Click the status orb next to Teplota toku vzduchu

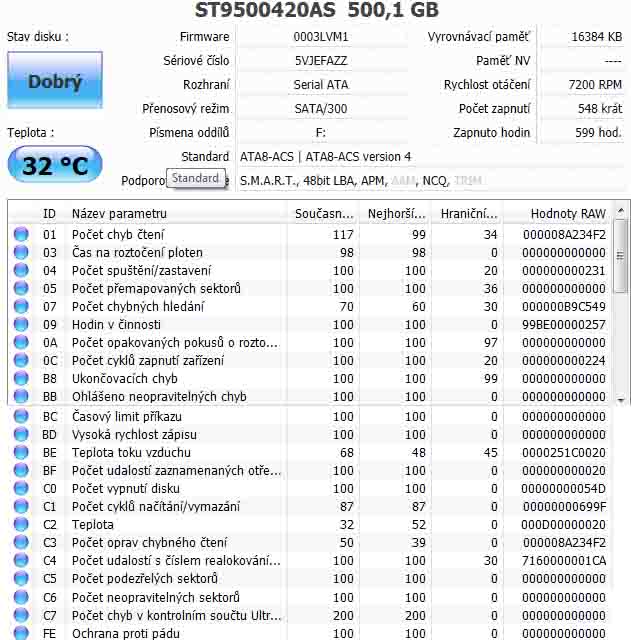pos(21,452)
